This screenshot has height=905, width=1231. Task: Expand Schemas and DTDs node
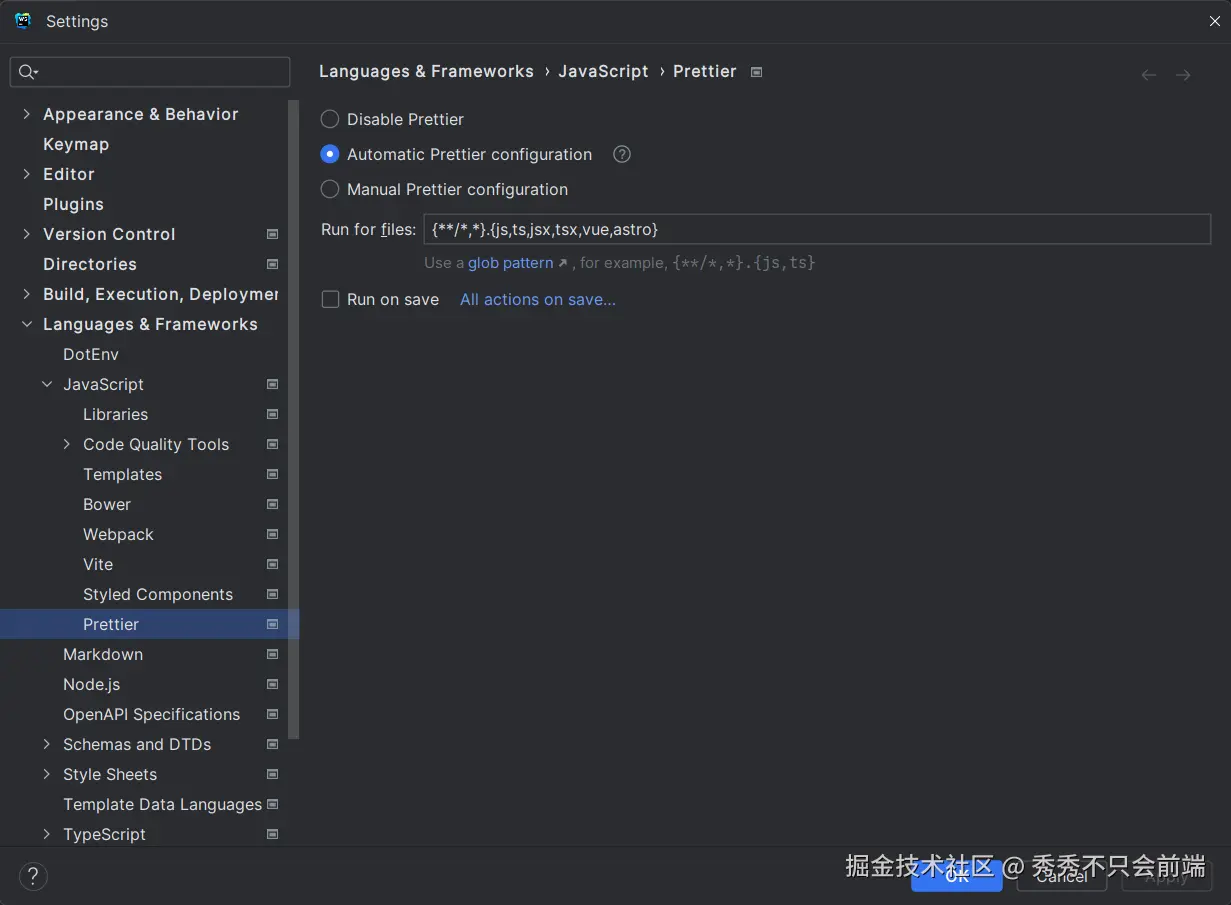click(46, 744)
